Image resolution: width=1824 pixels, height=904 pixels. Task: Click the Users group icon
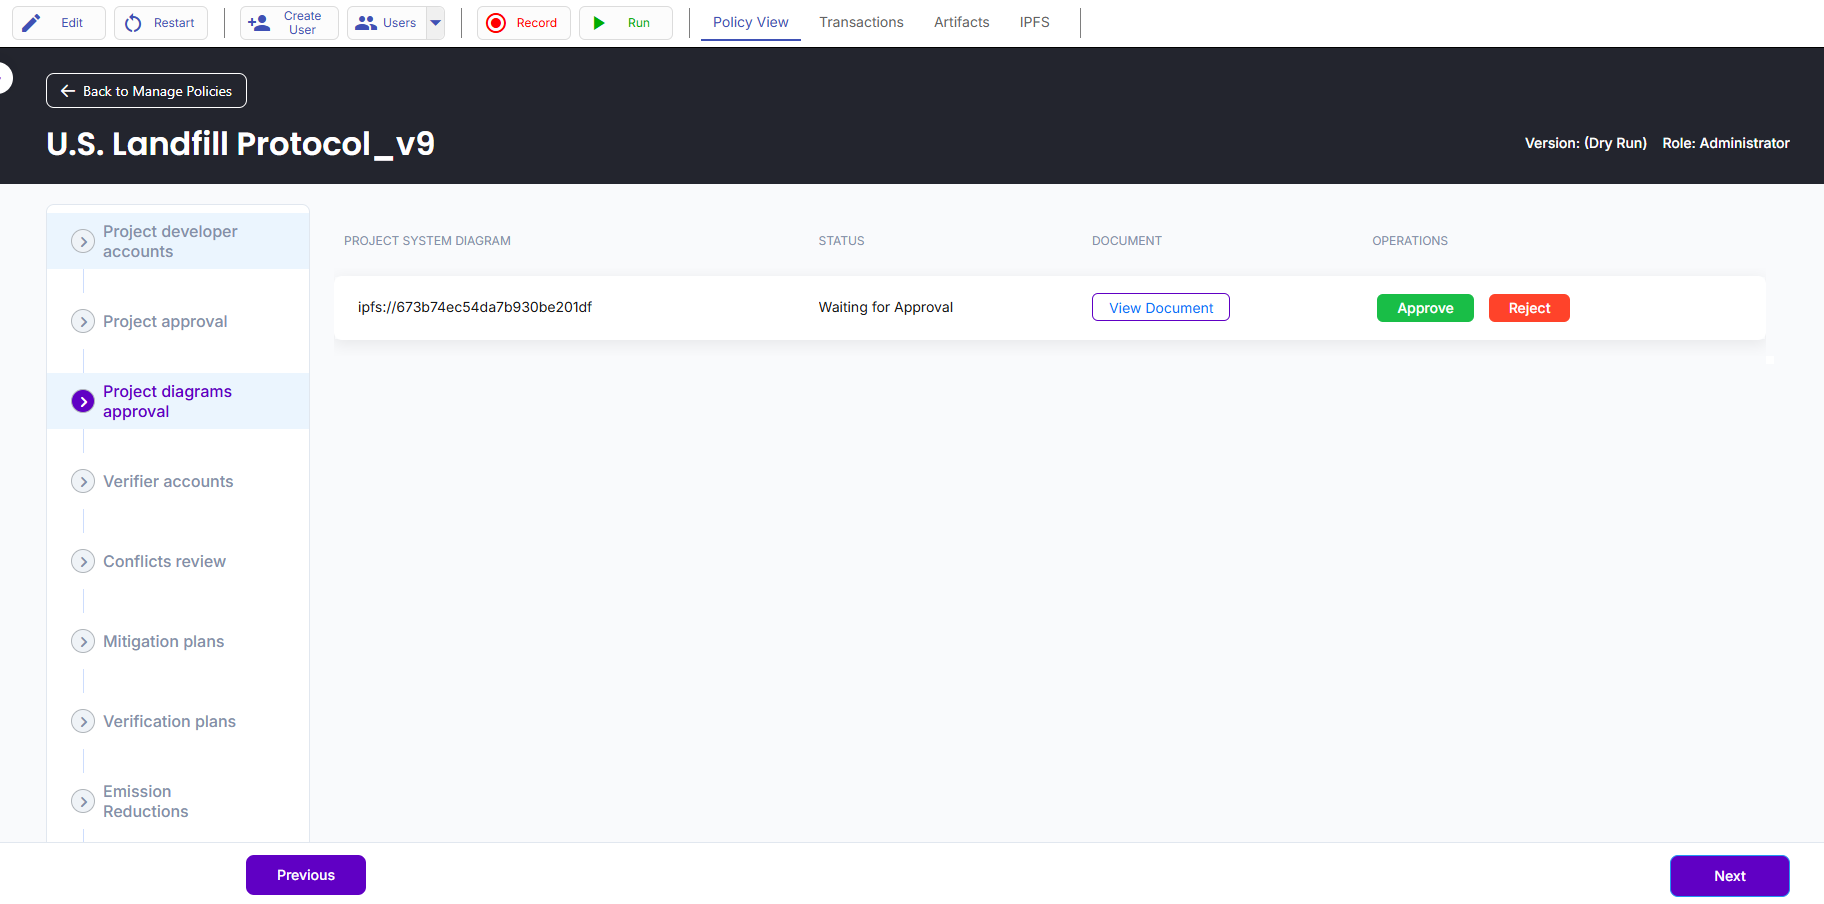coord(366,23)
